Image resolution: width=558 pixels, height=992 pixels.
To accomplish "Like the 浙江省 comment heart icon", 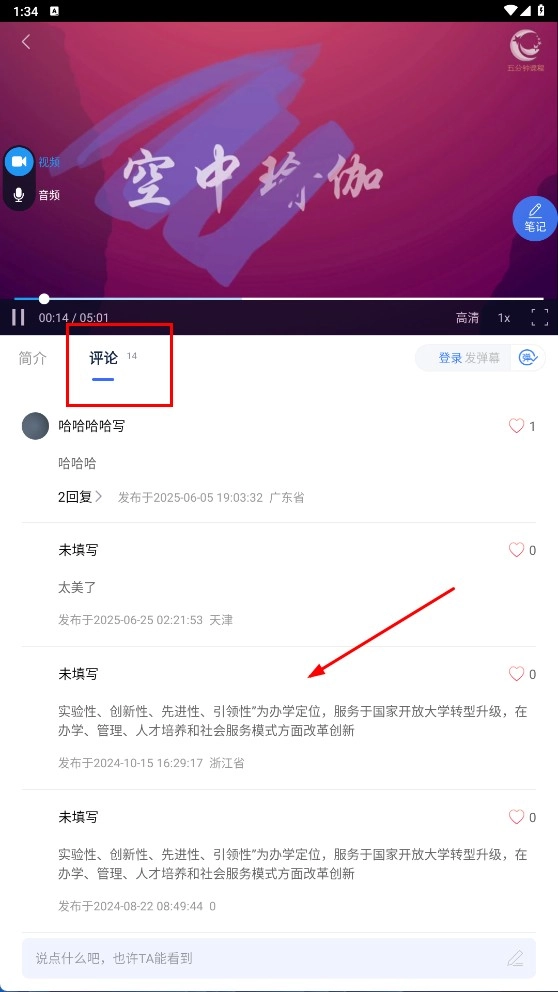I will coord(516,674).
